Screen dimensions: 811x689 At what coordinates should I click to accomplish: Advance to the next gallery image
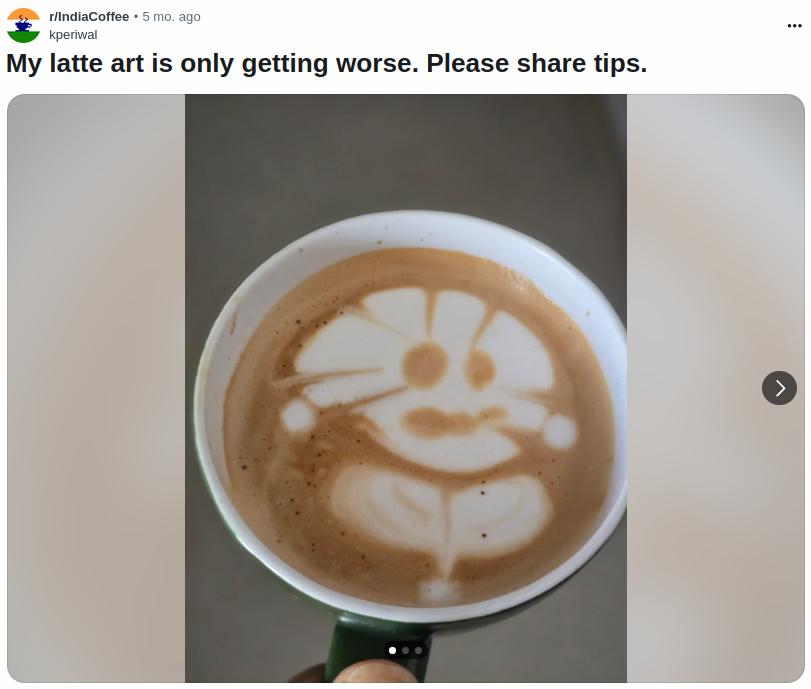point(779,388)
